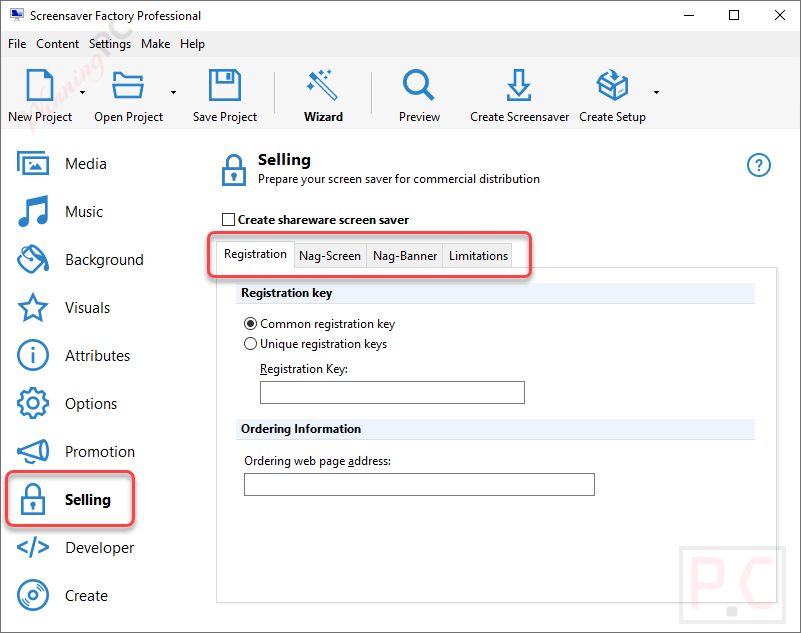Maximize the Screensaver Factory window

[x=734, y=15]
